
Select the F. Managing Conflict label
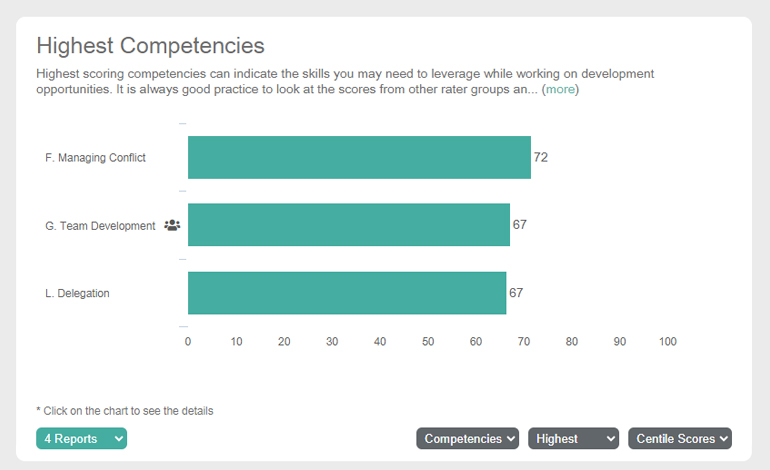tap(95, 158)
